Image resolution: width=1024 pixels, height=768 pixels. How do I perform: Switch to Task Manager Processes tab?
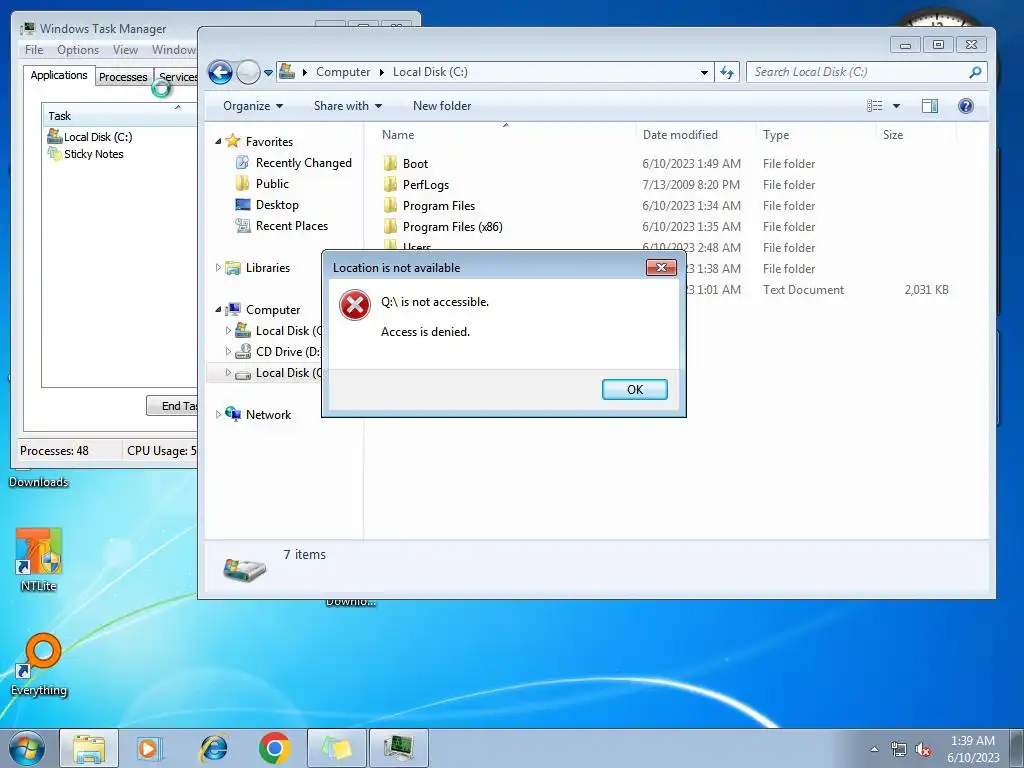pos(123,76)
